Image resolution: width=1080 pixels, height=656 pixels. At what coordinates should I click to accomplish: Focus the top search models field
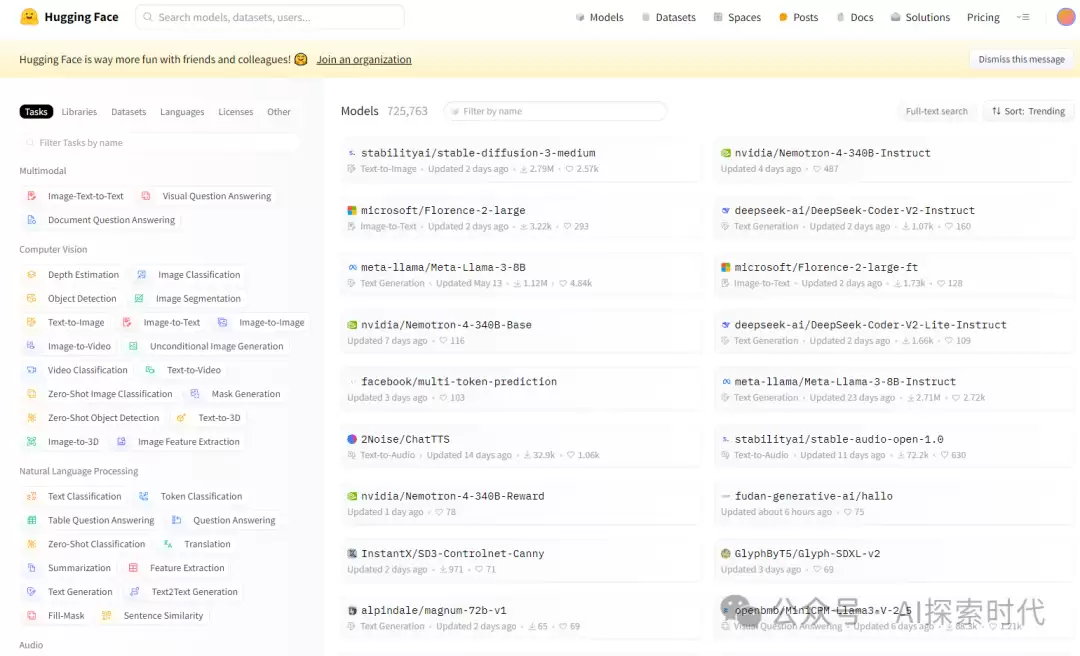coord(270,17)
